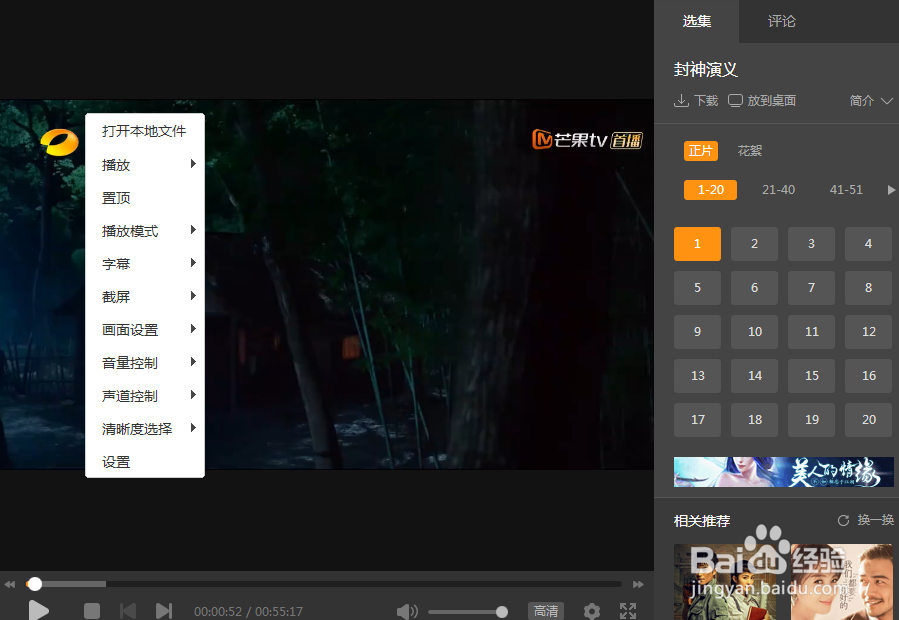Expand the 播放 submenu

(144, 165)
